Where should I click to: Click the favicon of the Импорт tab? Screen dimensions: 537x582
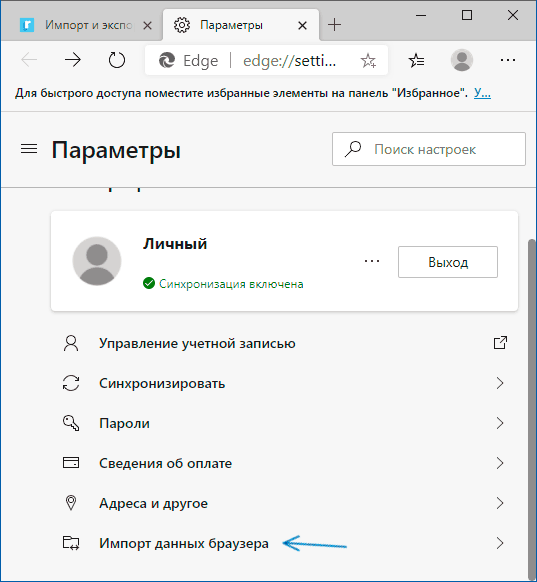[27, 25]
